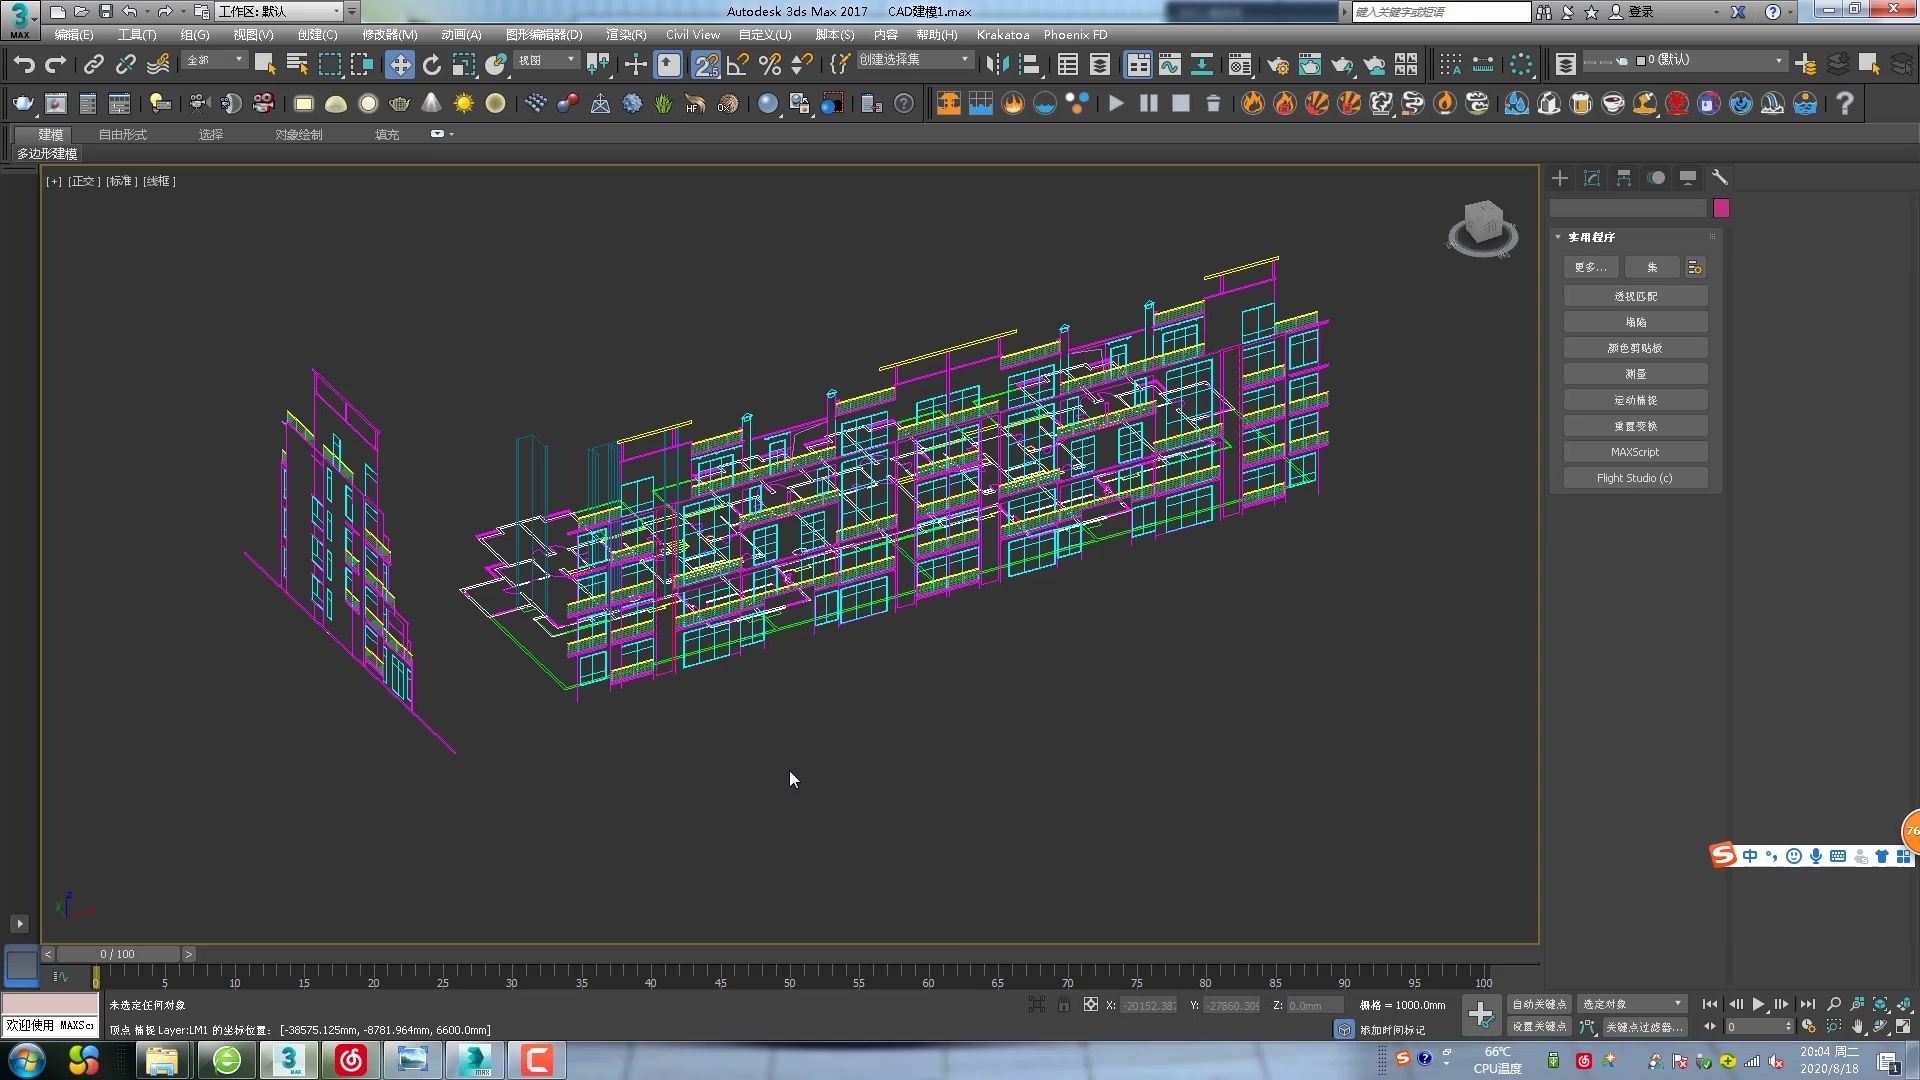Open Render Setup dialog
Image resolution: width=1920 pixels, height=1080 pixels.
[1278, 64]
